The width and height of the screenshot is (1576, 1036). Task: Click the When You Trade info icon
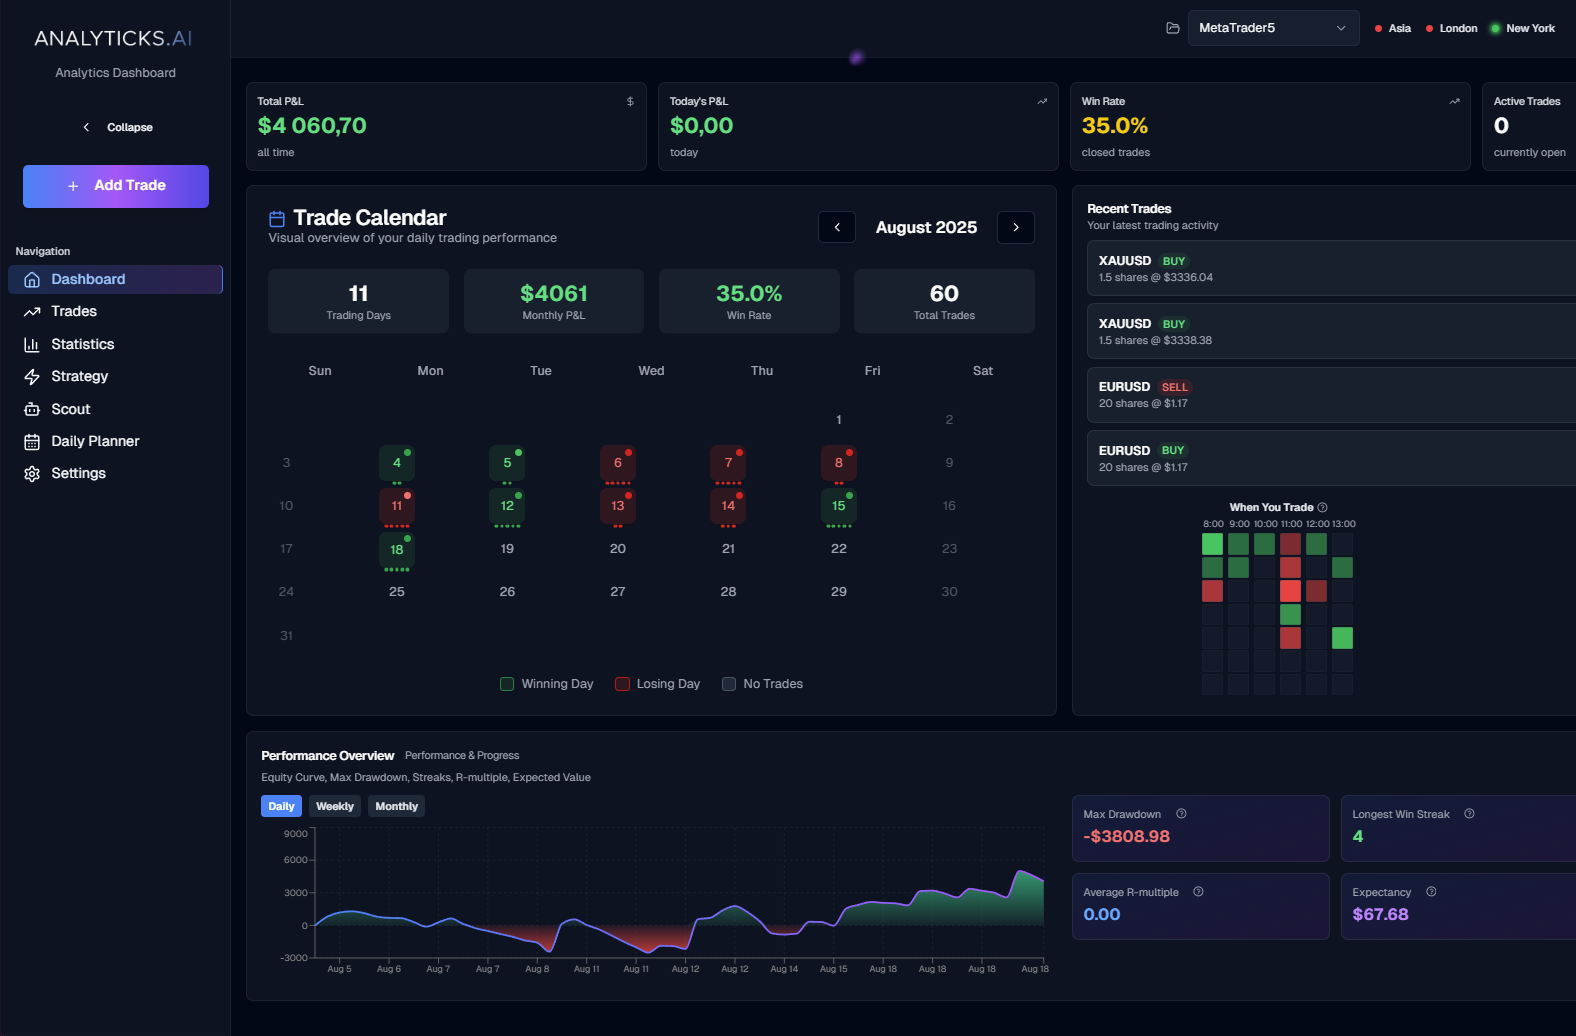[x=1322, y=507]
